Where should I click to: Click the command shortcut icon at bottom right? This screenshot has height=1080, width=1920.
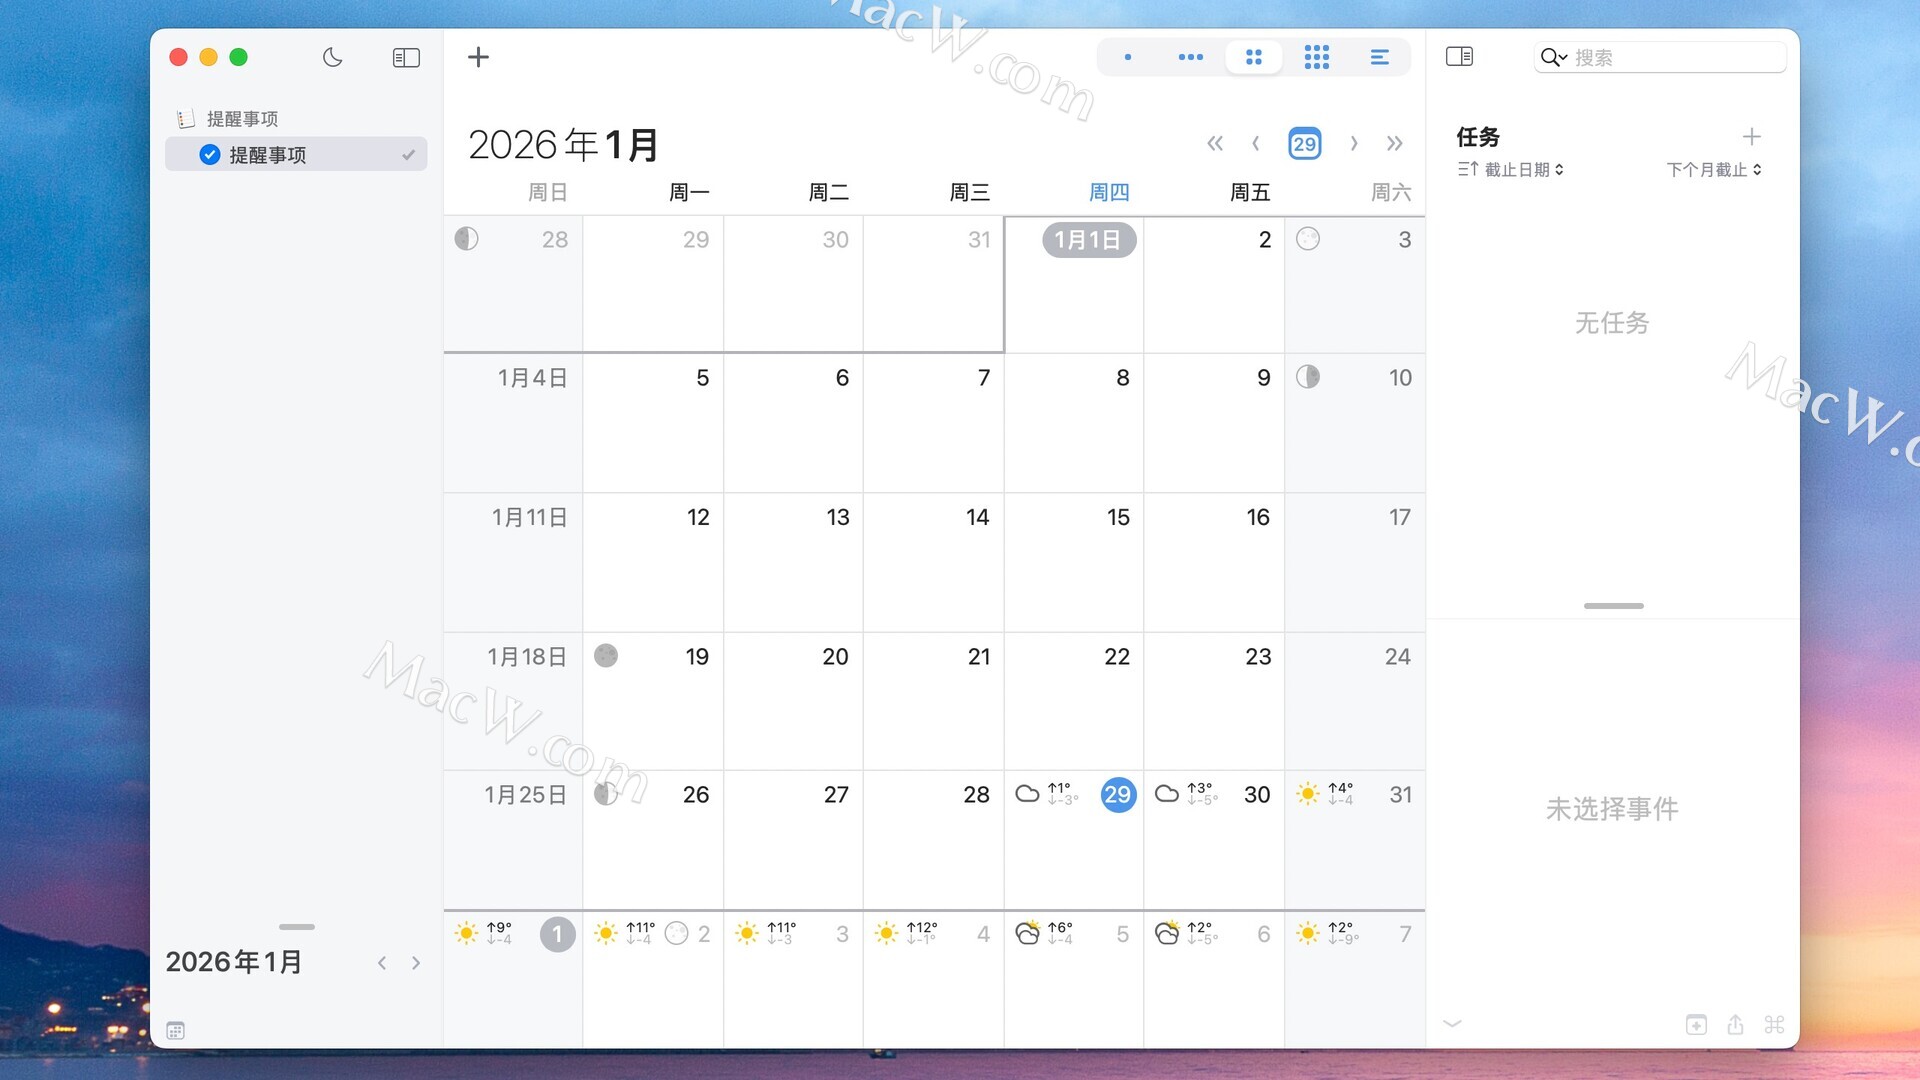point(1774,1025)
